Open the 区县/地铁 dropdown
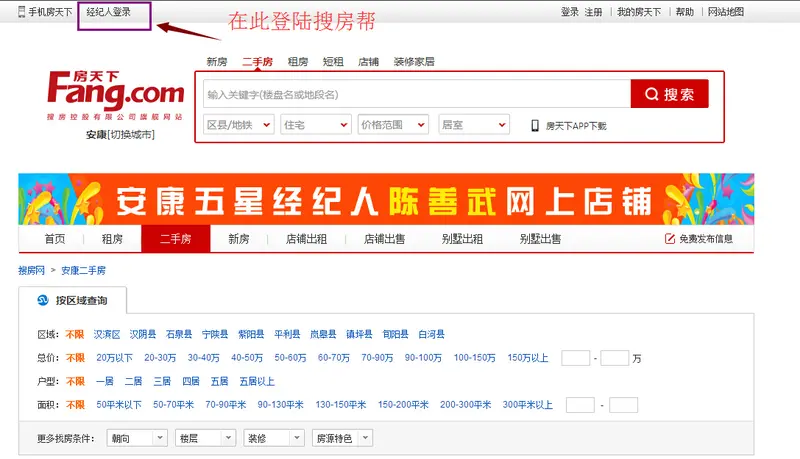The width and height of the screenshot is (800, 459). tap(239, 125)
